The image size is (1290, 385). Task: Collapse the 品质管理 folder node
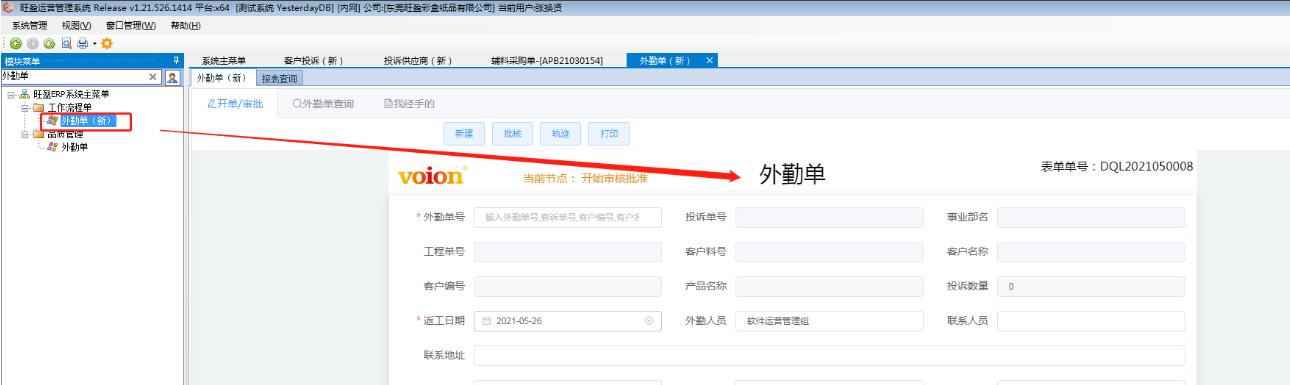[x=24, y=134]
